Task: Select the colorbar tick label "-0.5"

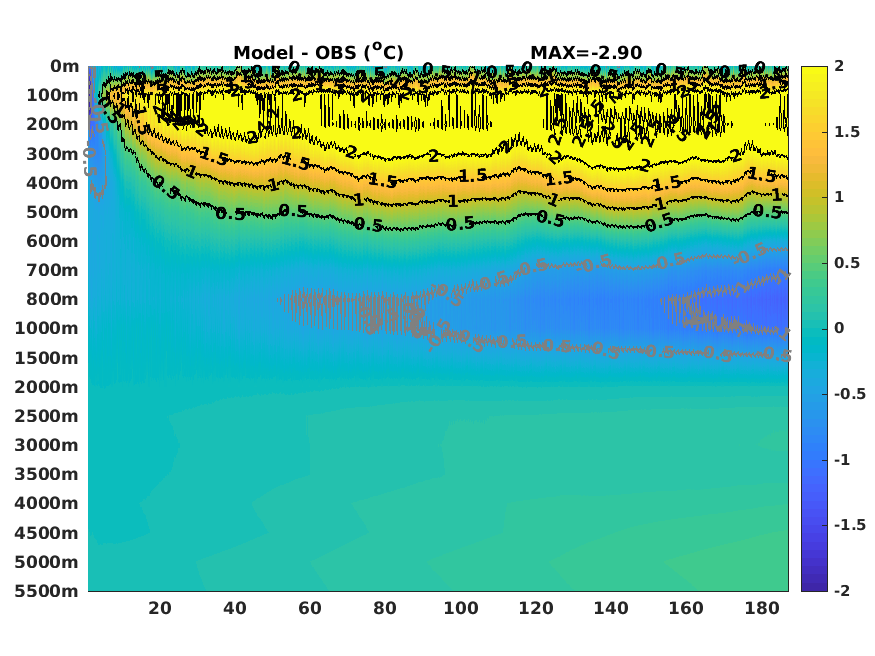Action: click(850, 394)
